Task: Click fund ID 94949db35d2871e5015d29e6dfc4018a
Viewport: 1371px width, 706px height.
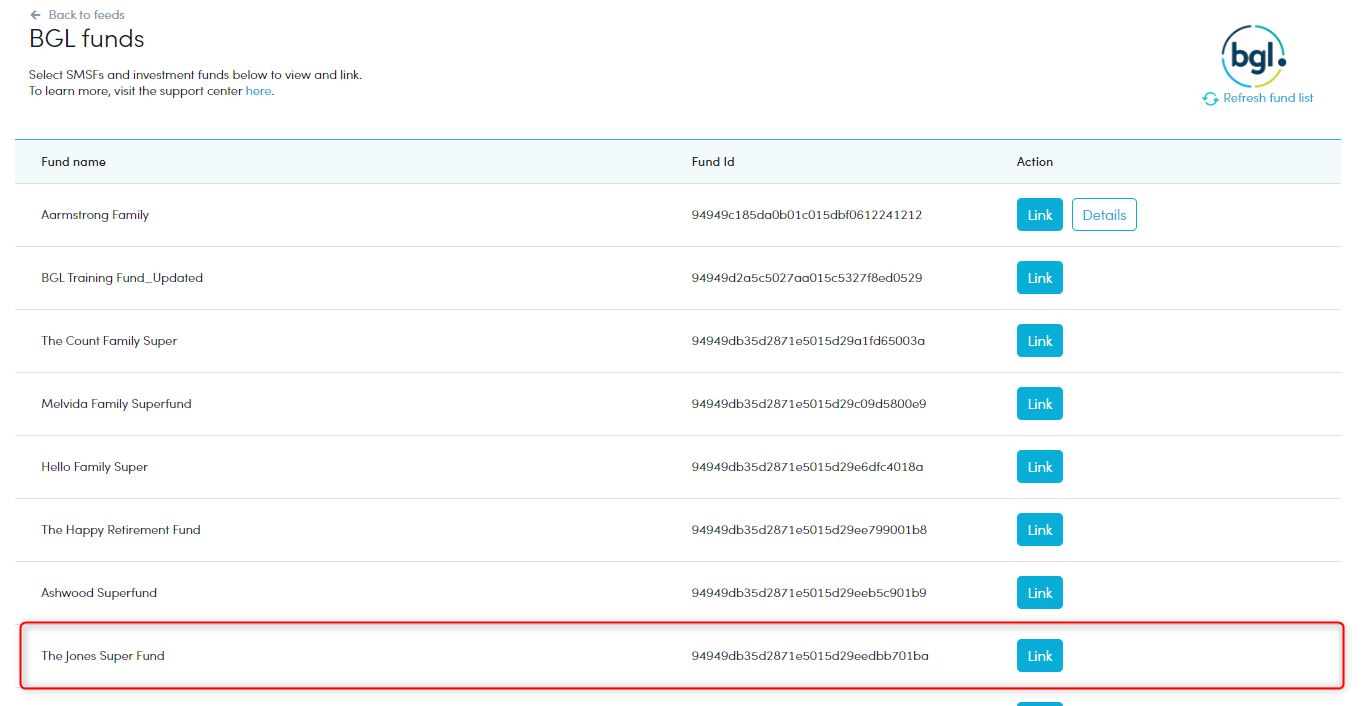Action: (807, 467)
